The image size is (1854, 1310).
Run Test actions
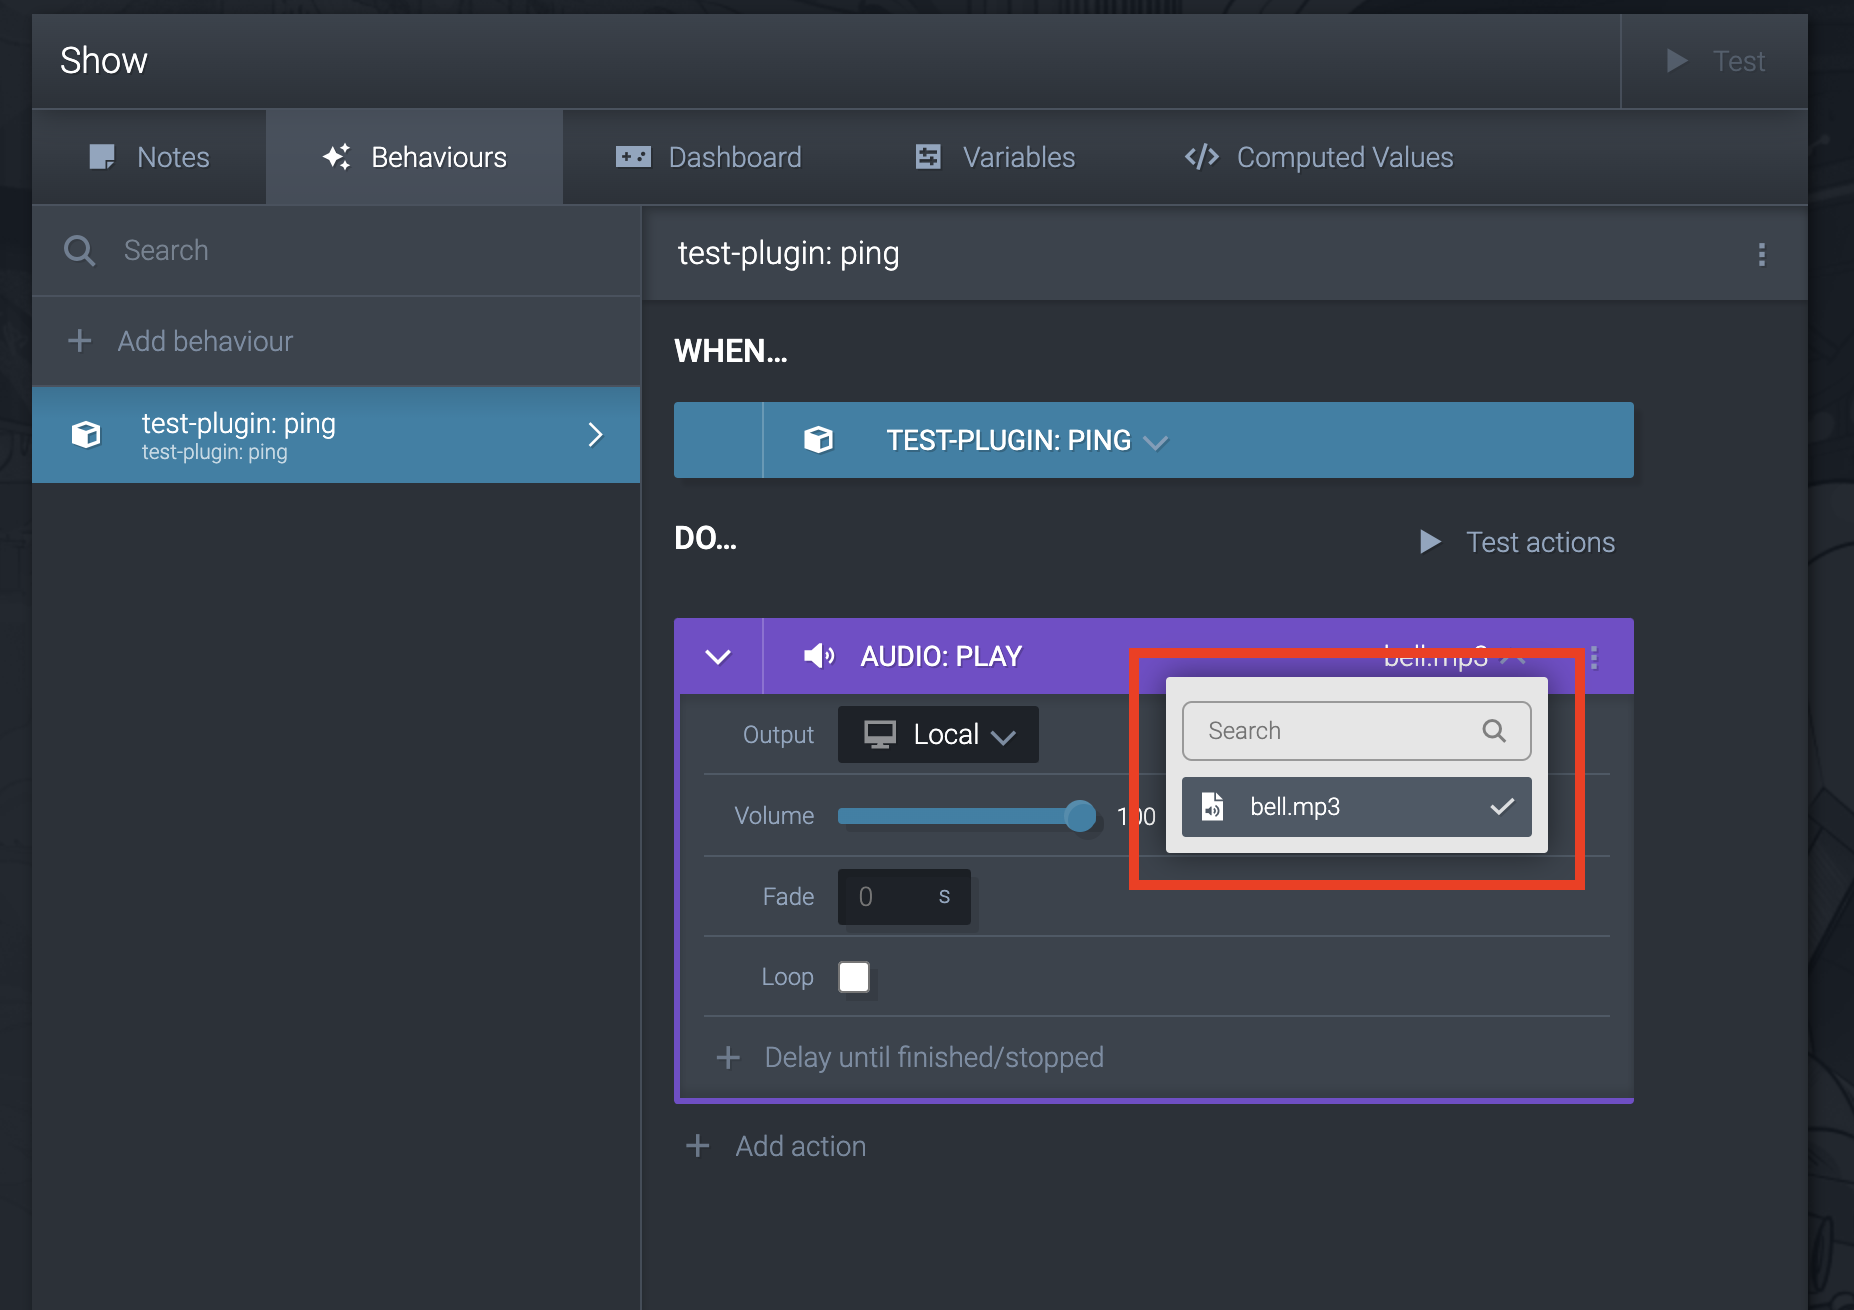pyautogui.click(x=1516, y=542)
